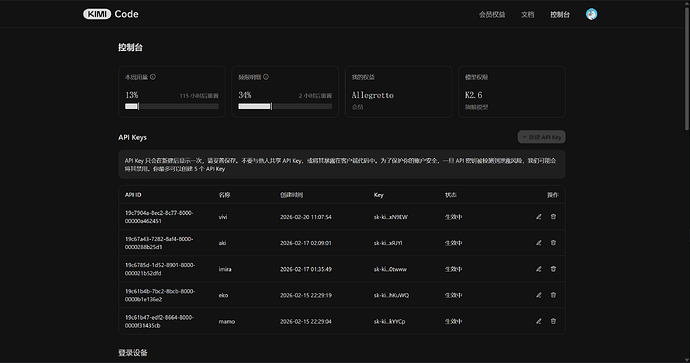
Task: Click the API Key security notice text
Action: click(341, 164)
